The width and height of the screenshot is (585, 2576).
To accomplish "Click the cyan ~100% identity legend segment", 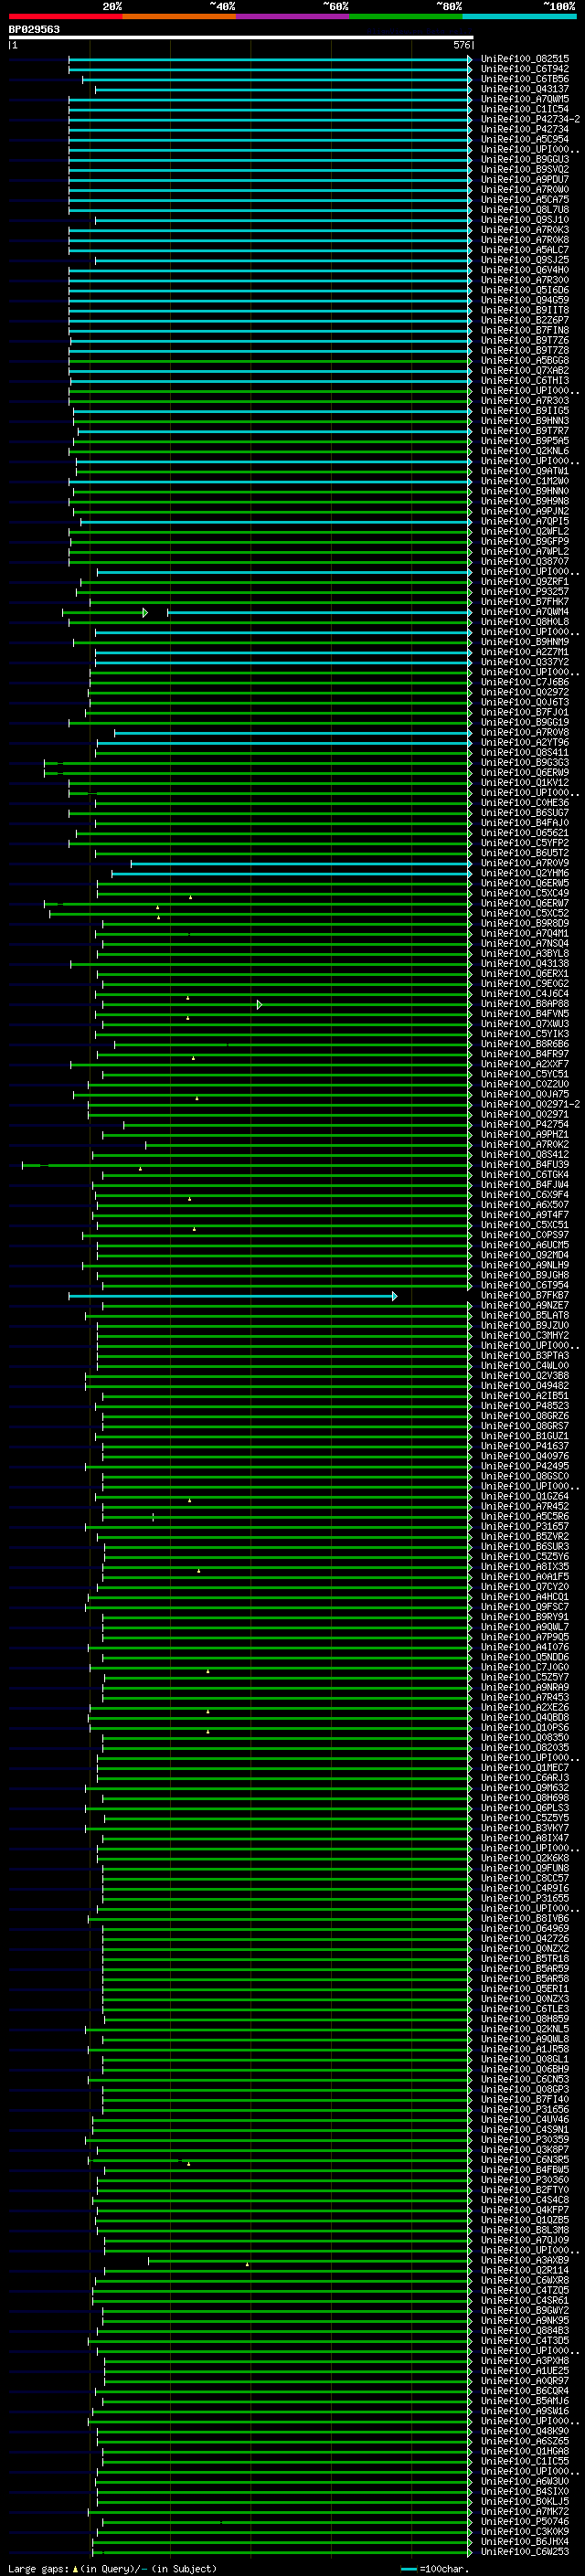I will [519, 16].
